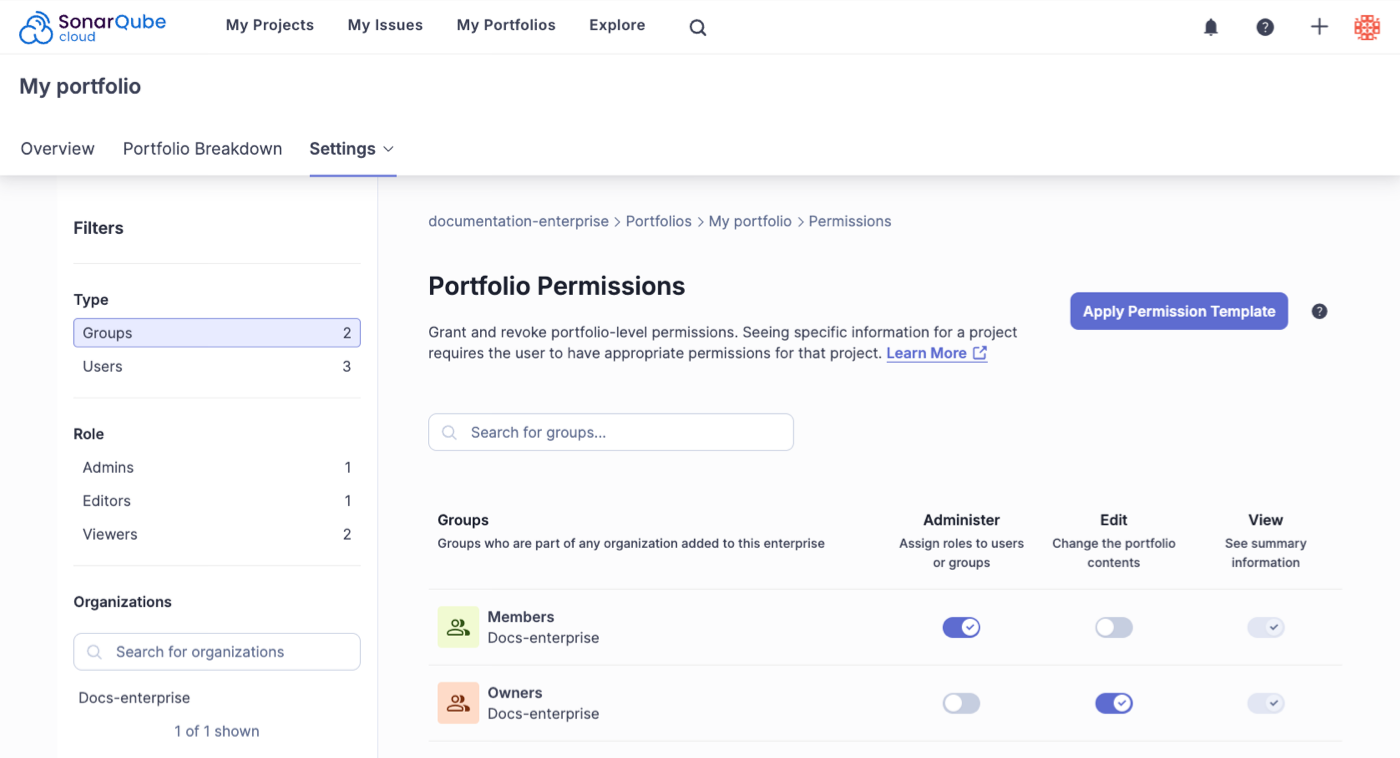Select the Groups type filter
Screen dimensions: 1400x758
click(217, 333)
